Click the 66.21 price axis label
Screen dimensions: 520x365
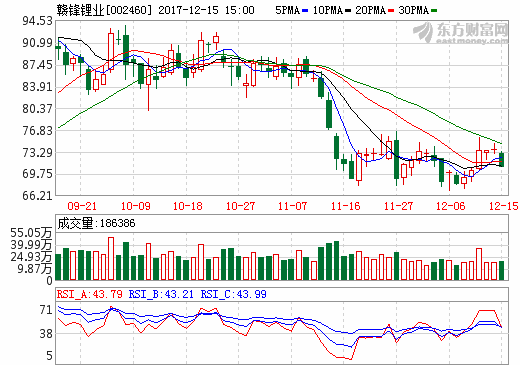coord(38,196)
